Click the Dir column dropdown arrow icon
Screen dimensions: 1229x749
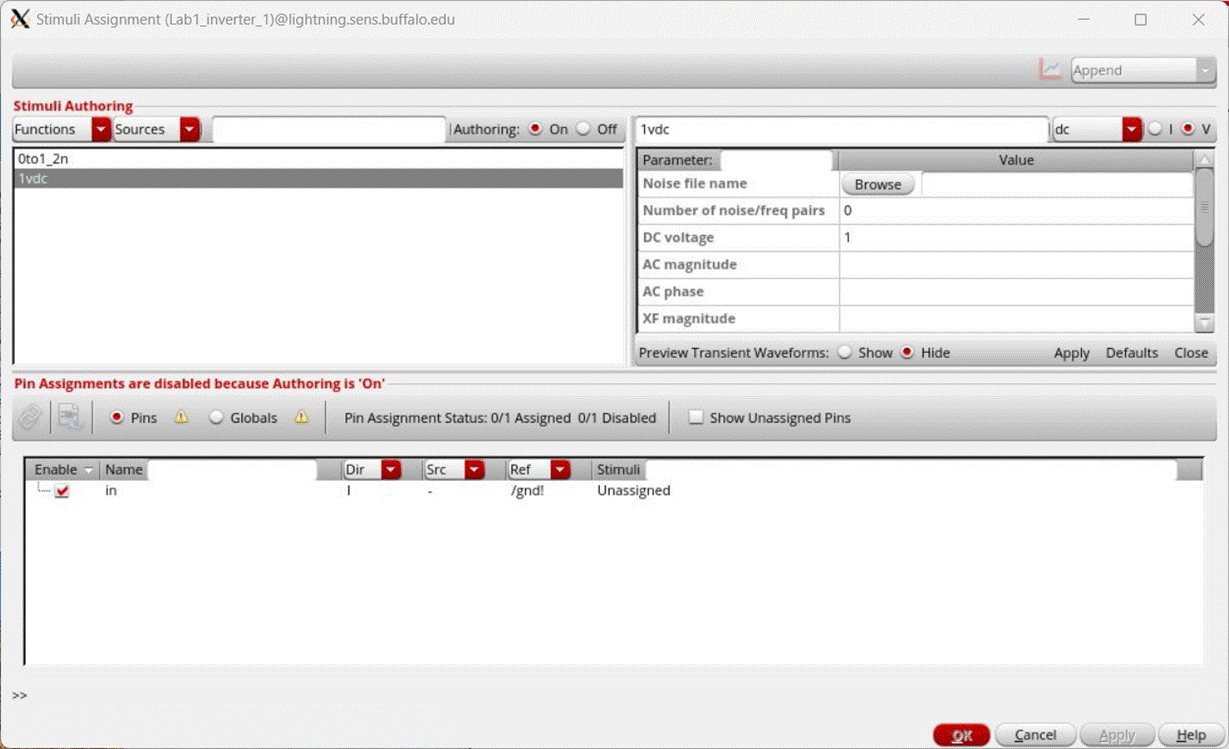(x=390, y=469)
